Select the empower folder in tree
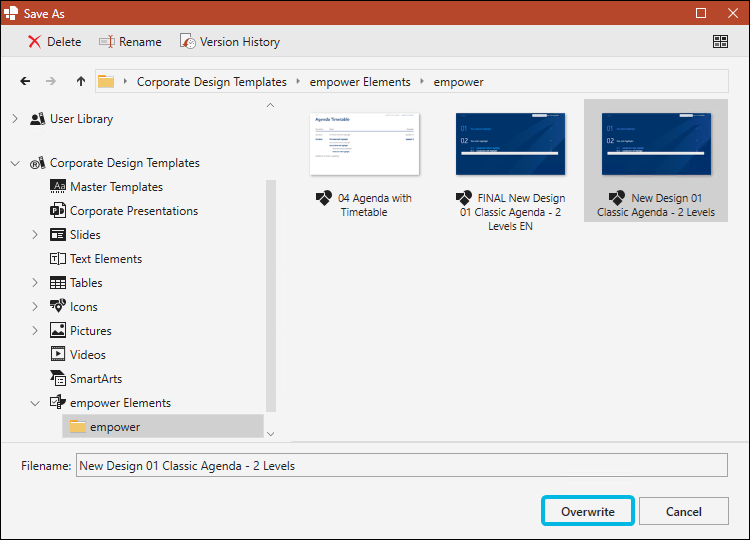The height and width of the screenshot is (540, 750). (163, 427)
